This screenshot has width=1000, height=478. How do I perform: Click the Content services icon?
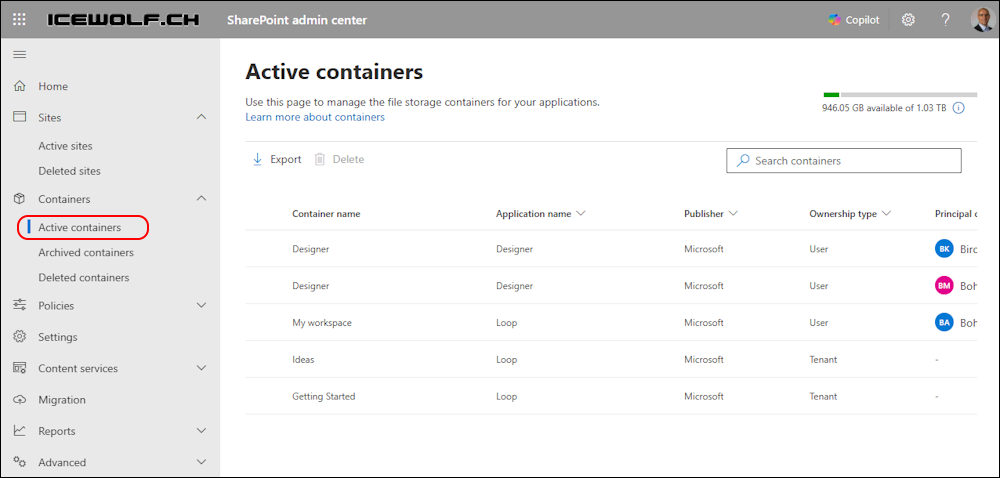coord(20,368)
